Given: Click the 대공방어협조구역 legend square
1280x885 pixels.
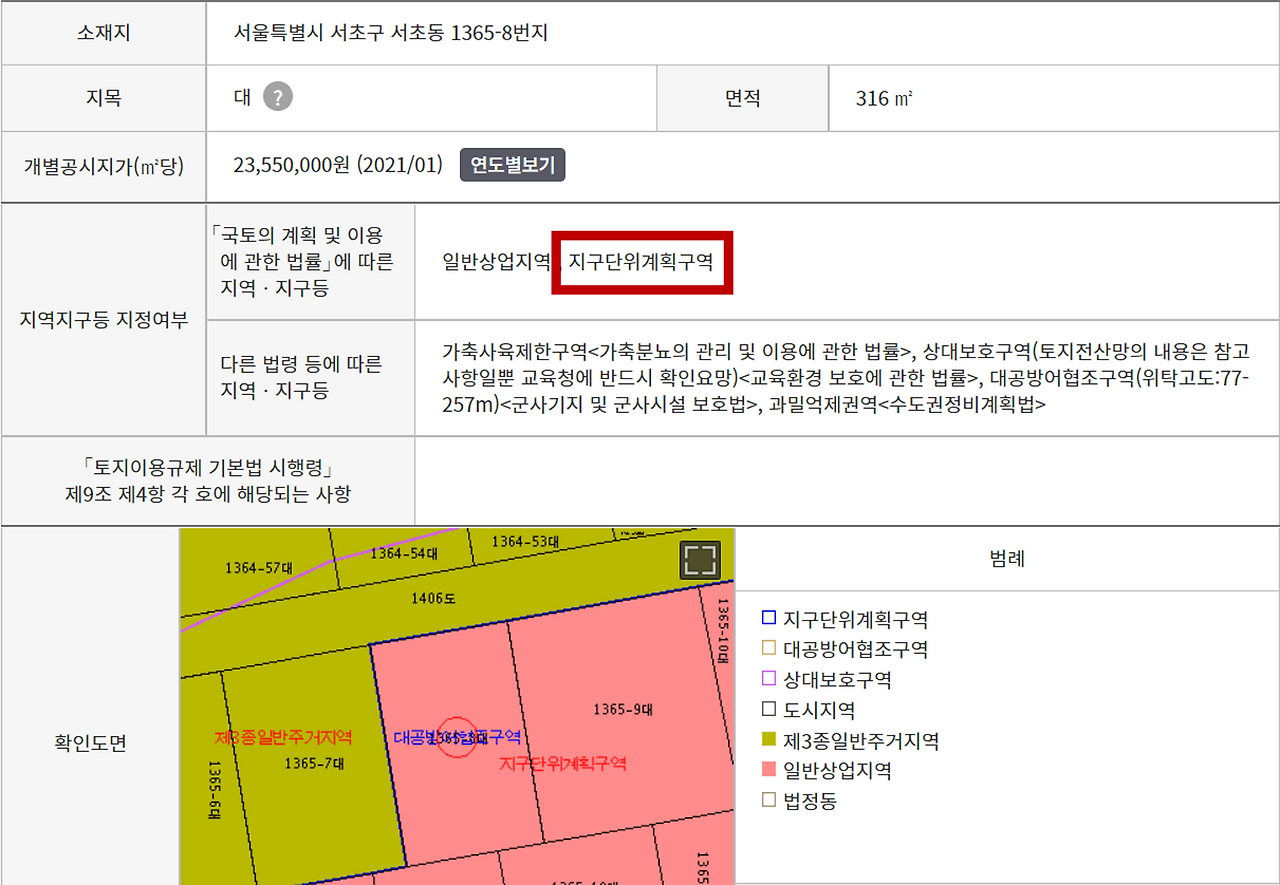Looking at the screenshot, I should [769, 649].
